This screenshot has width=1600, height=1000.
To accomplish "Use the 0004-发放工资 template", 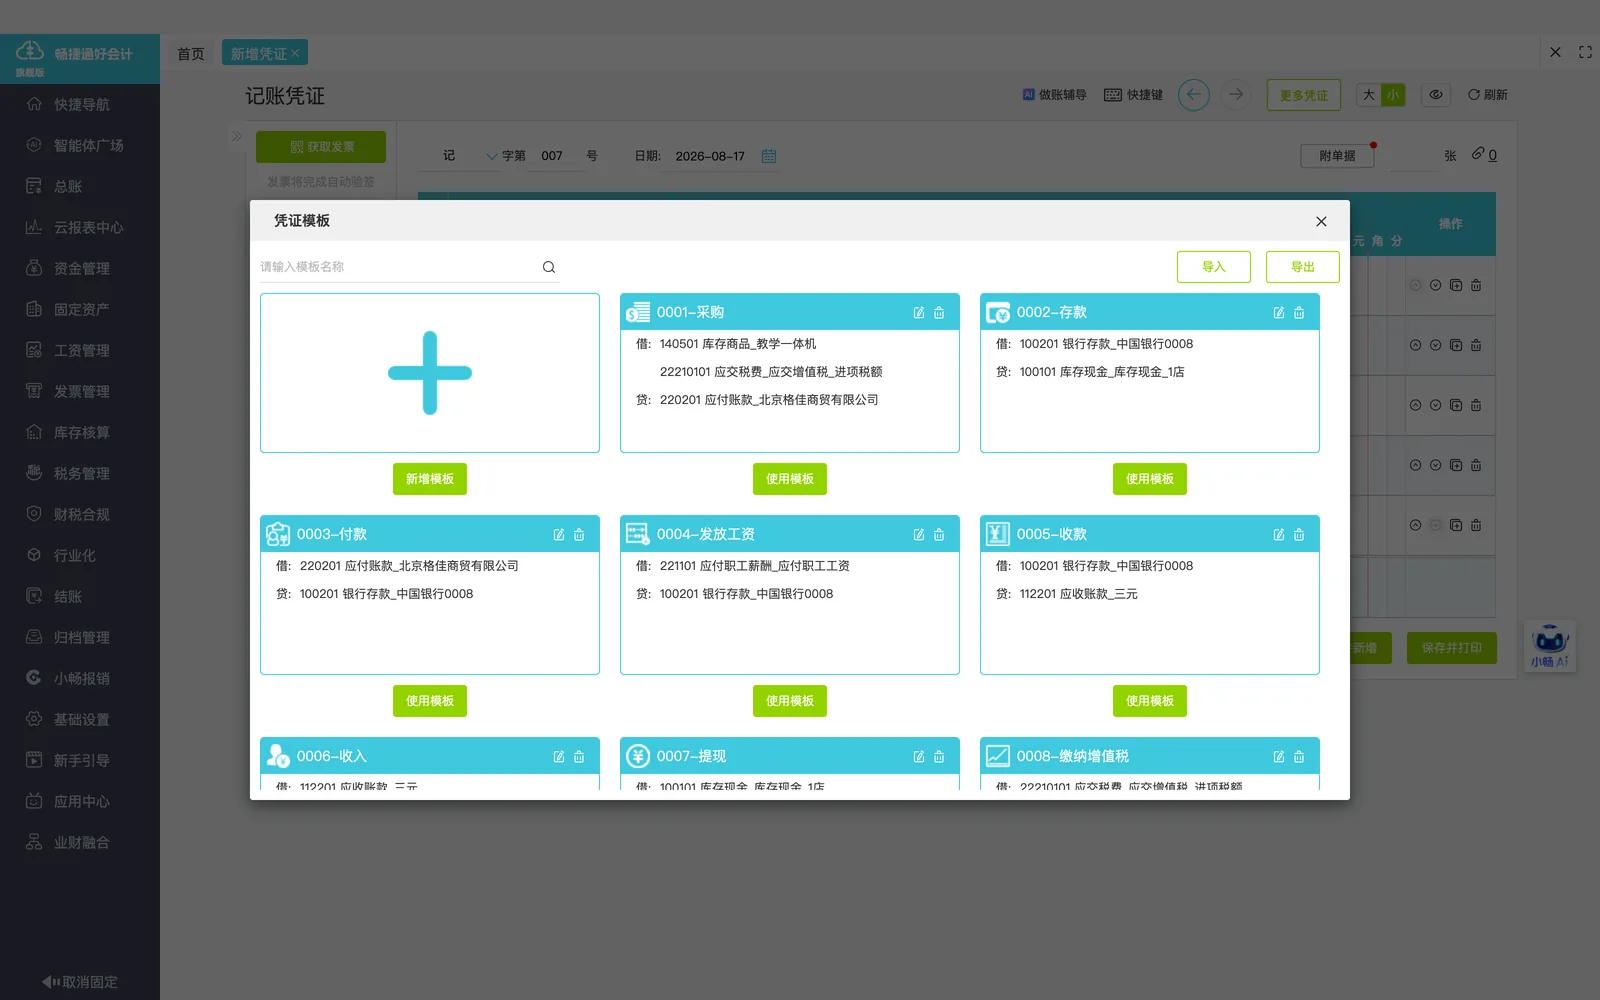I will (x=790, y=701).
